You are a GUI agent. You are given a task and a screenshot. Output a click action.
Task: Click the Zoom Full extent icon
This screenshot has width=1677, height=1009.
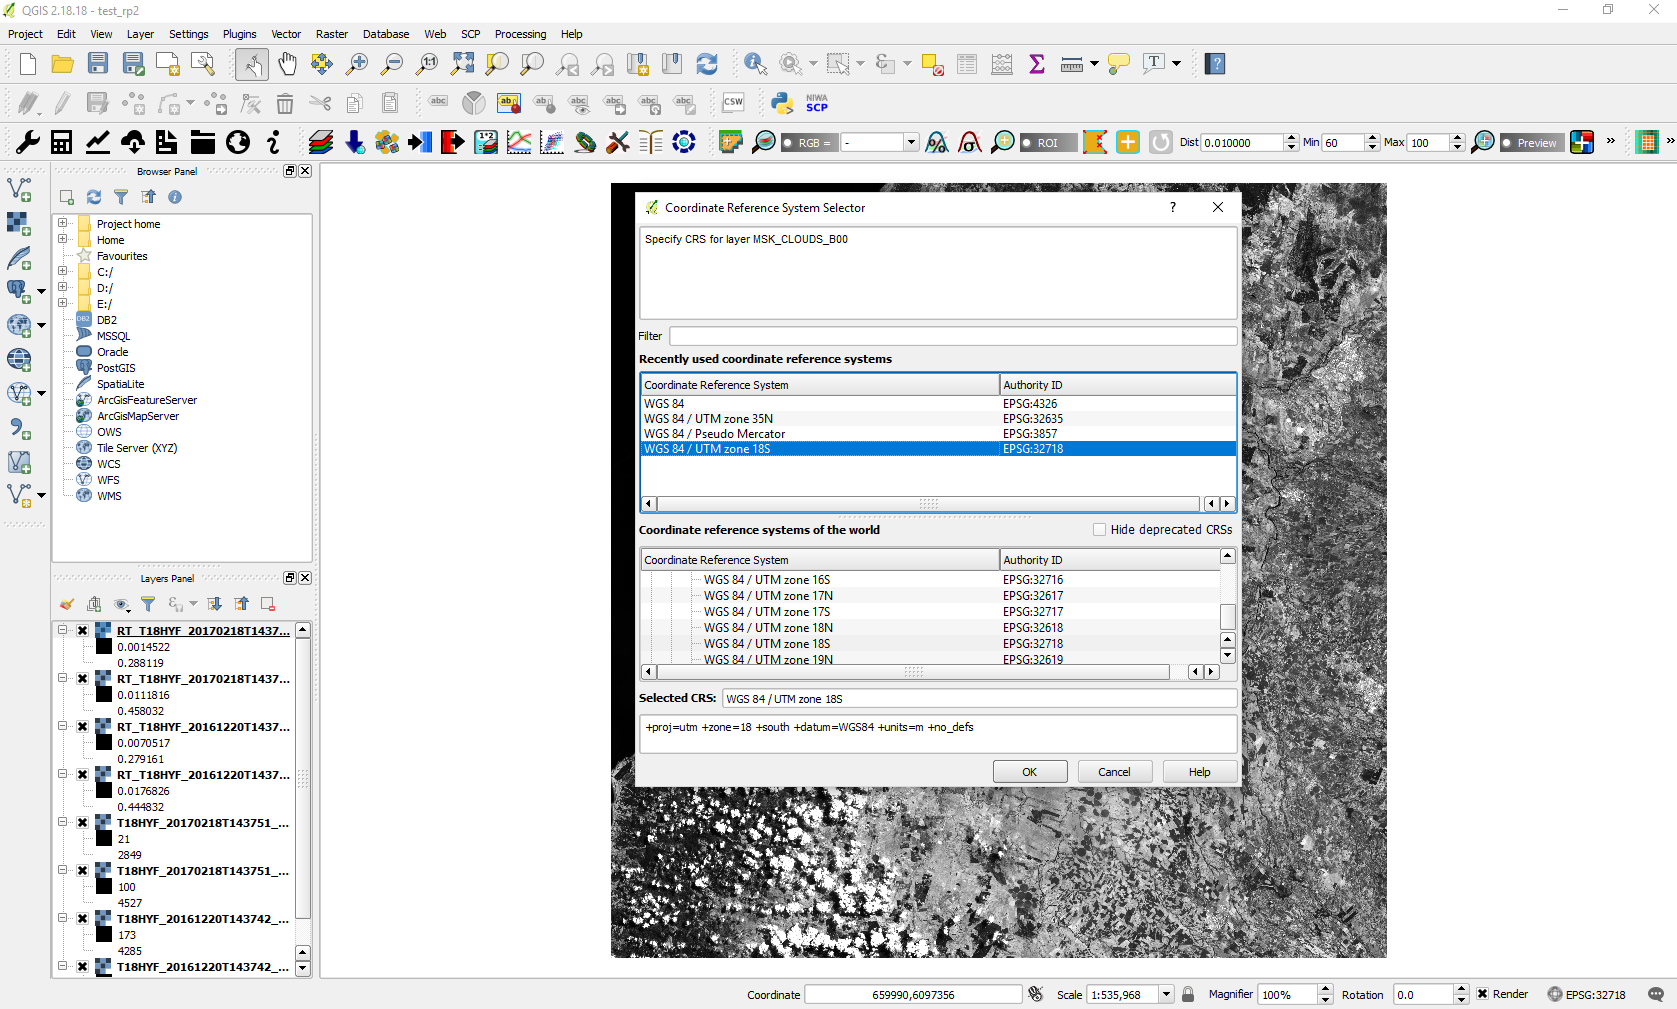[462, 64]
